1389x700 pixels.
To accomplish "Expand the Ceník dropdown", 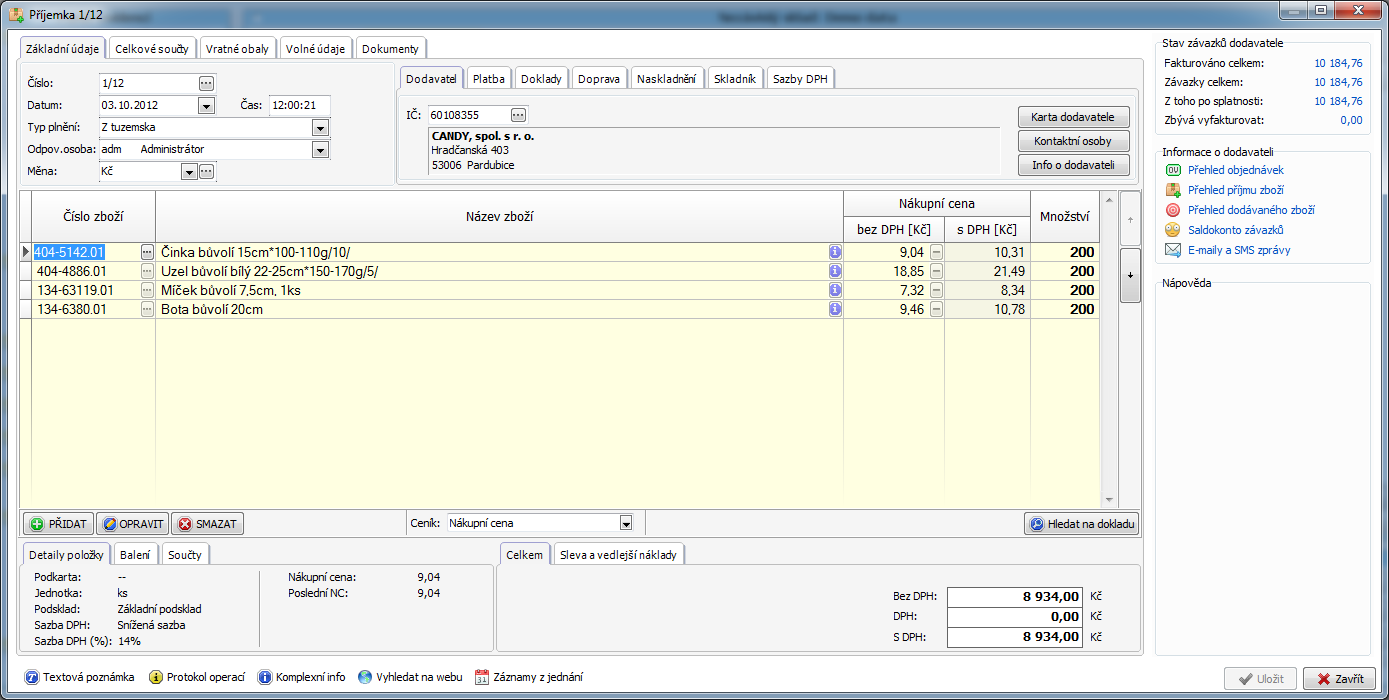I will [x=626, y=523].
